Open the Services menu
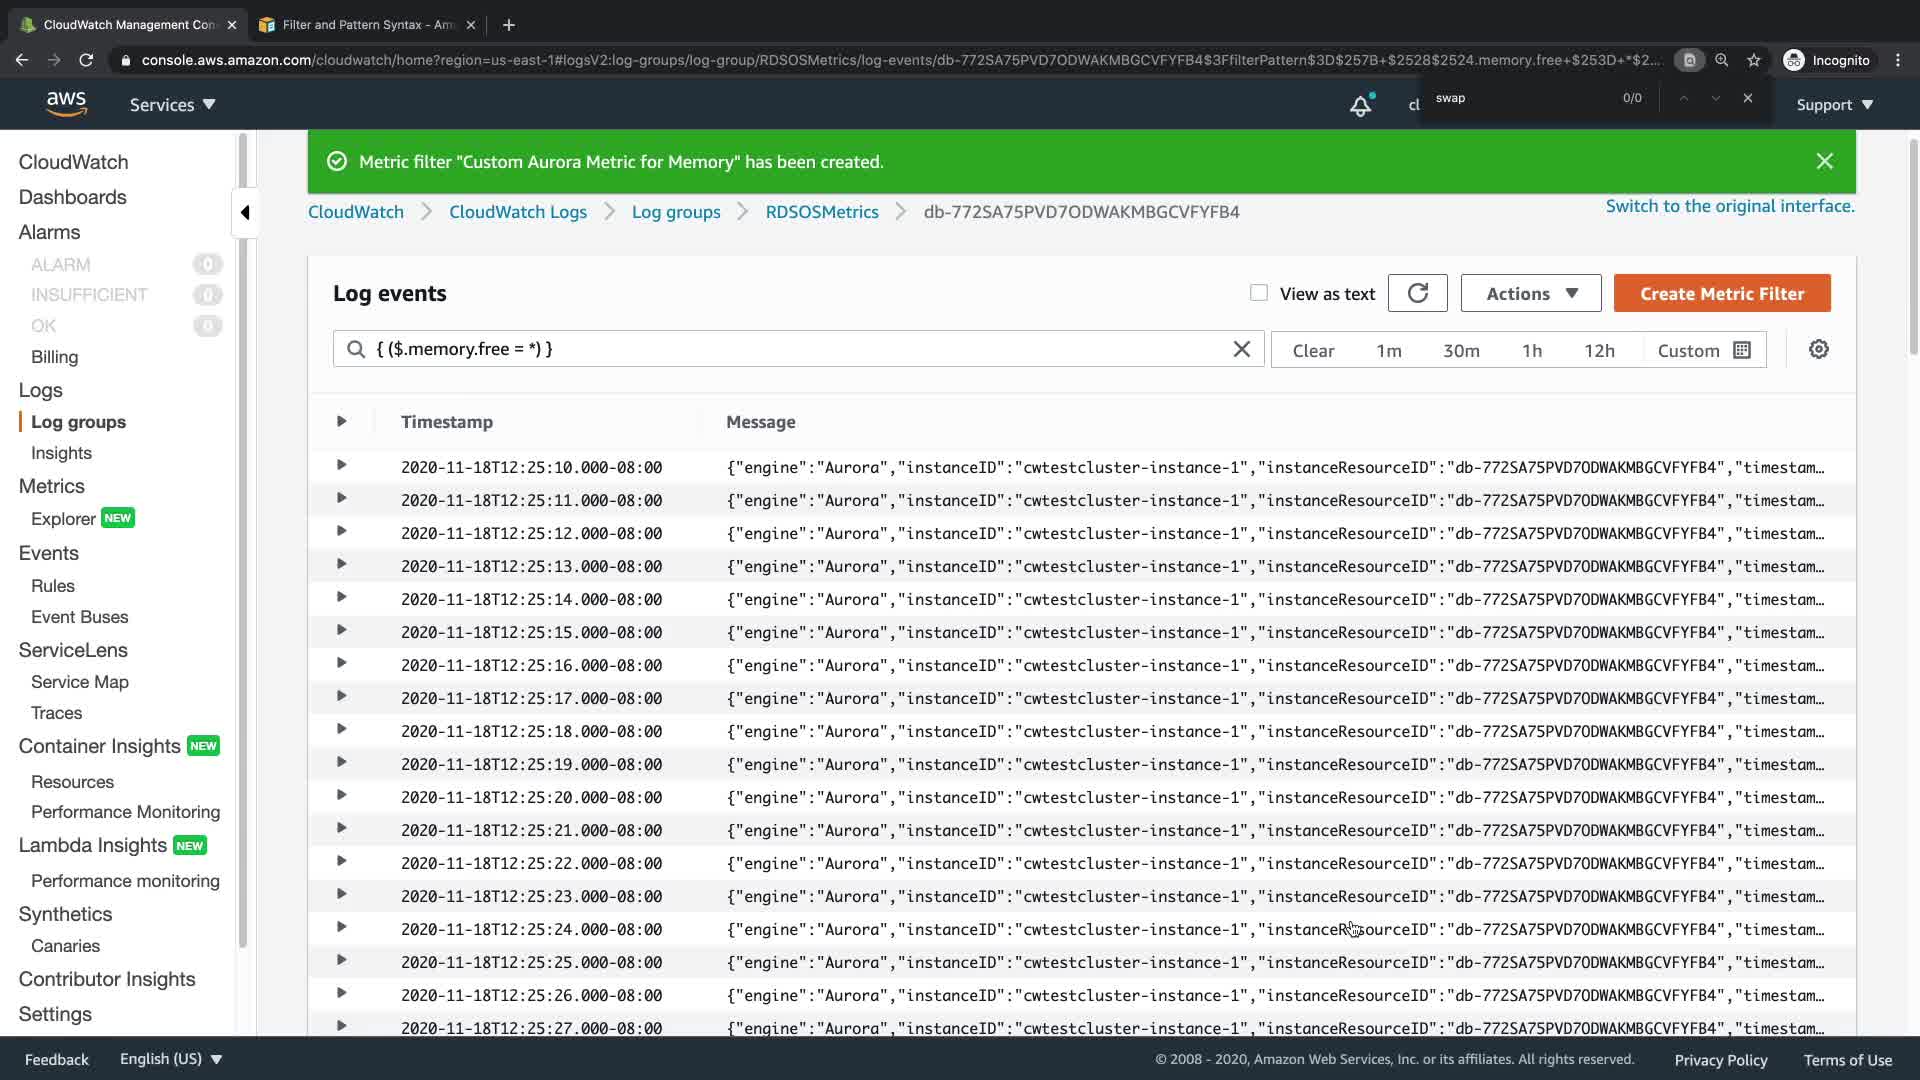This screenshot has width=1920, height=1080. pos(172,104)
